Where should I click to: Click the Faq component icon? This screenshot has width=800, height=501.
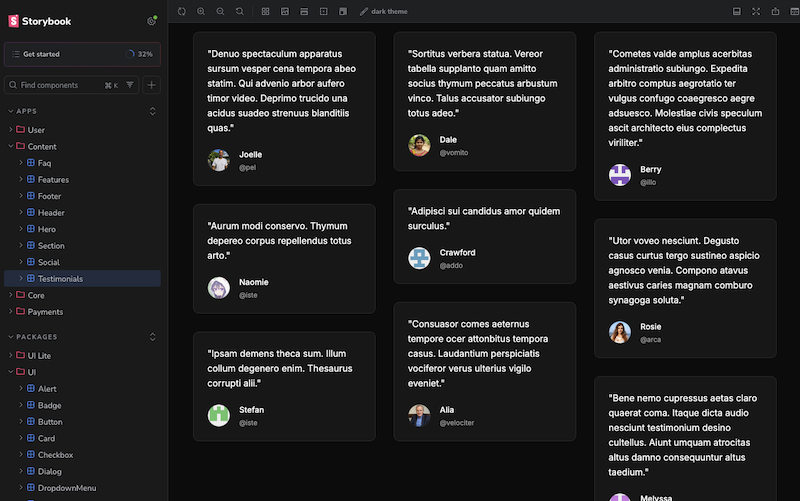[x=31, y=163]
